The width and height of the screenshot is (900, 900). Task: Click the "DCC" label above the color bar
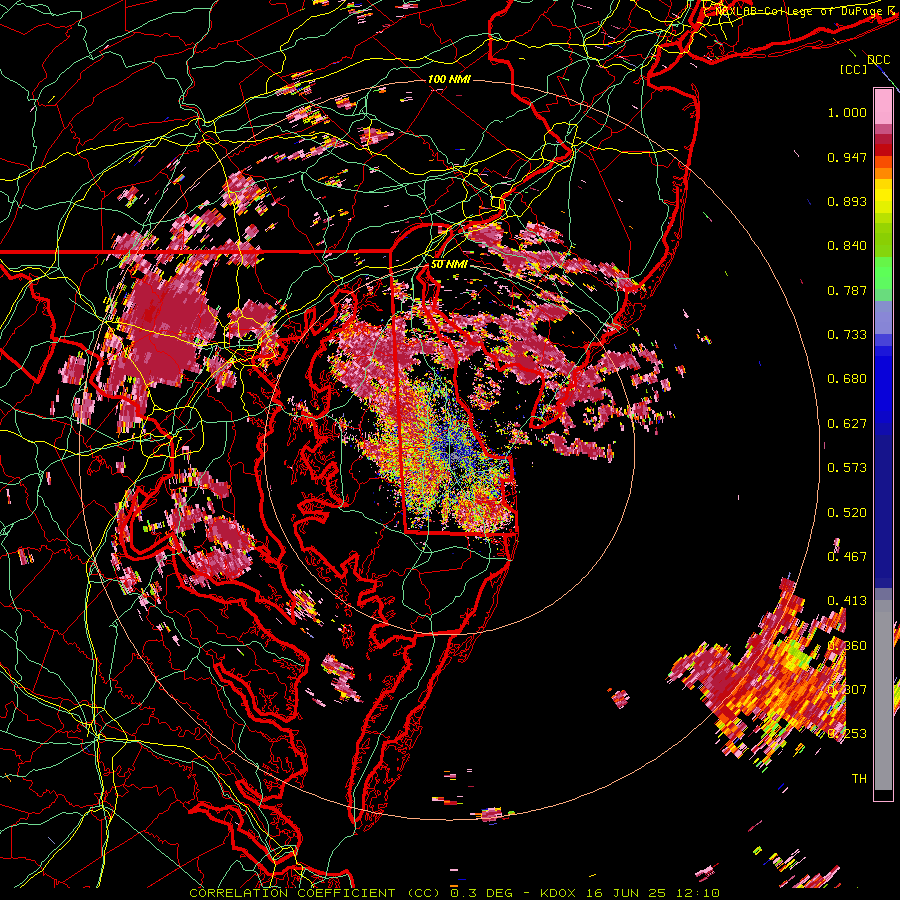point(878,60)
